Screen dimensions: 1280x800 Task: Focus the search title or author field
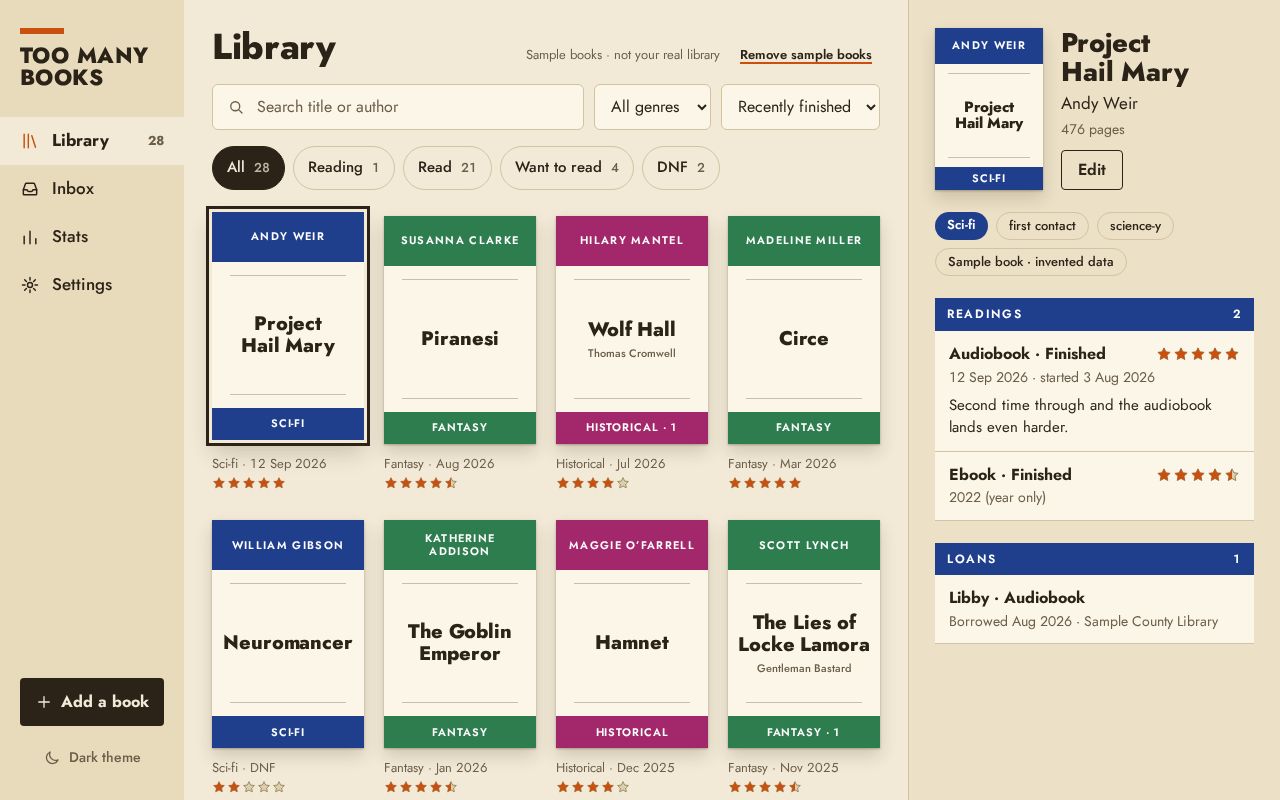tap(398, 107)
